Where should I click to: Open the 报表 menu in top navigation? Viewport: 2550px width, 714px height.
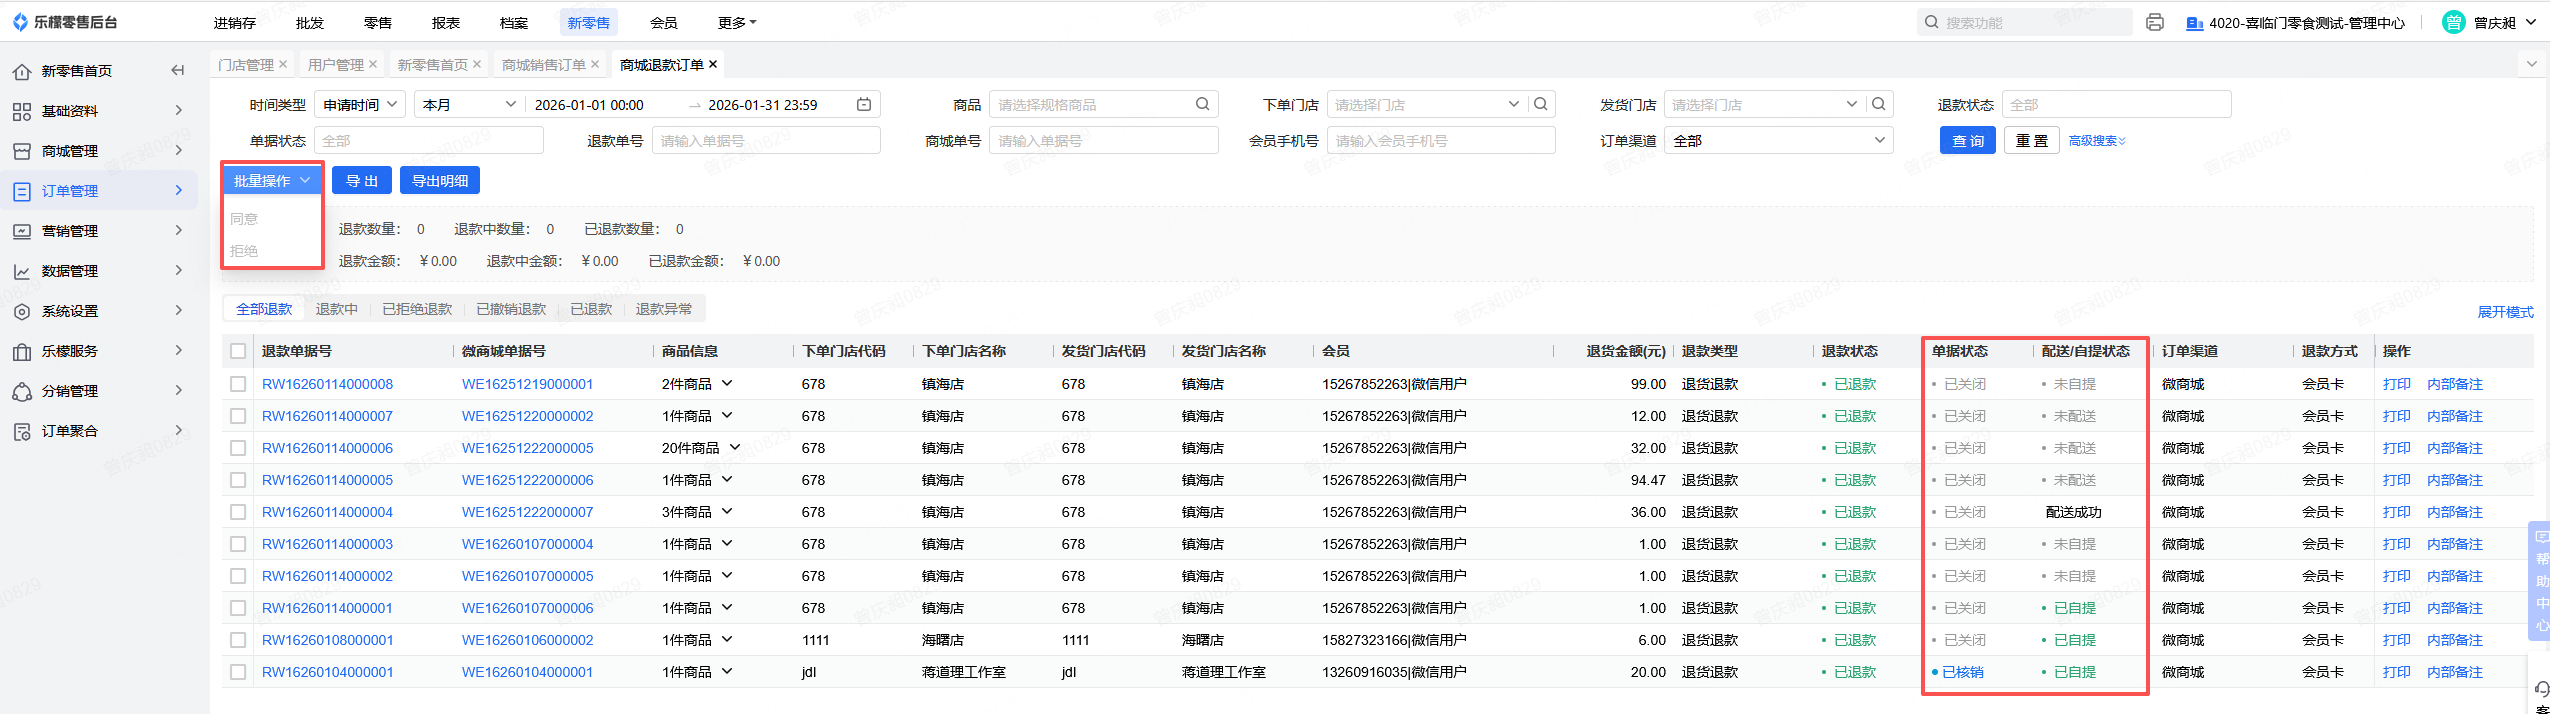point(446,22)
